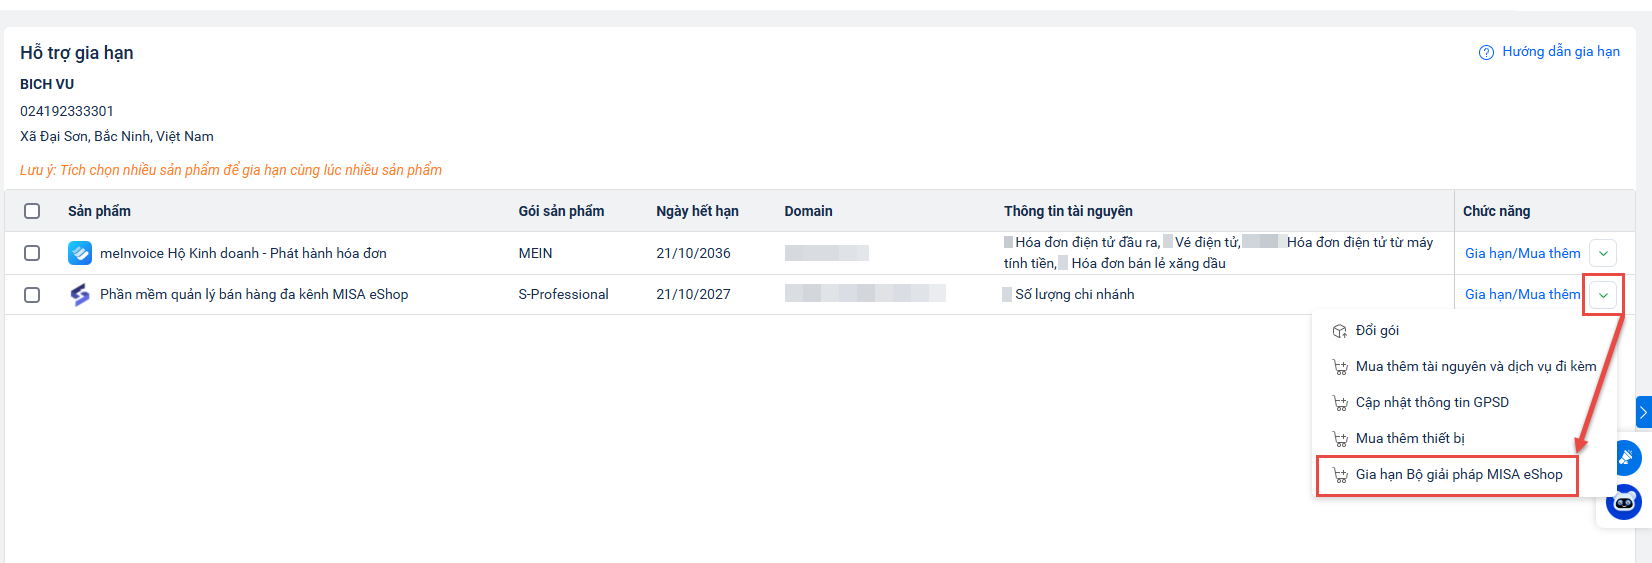Collapse the MISA eShop row action dropdown
The image size is (1652, 563).
click(x=1603, y=295)
